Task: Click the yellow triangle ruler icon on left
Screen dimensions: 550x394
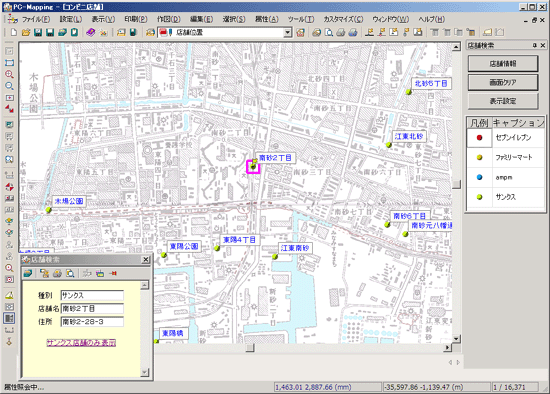Action: (9, 295)
